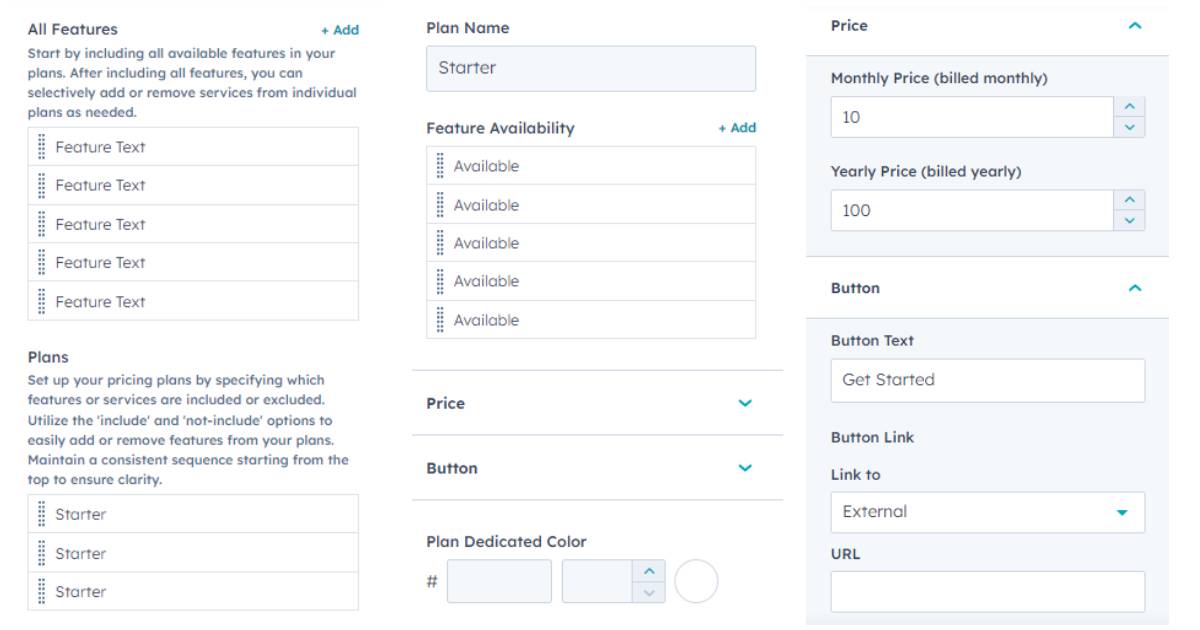Click drag handle of first Feature Text row
This screenshot has width=1200, height=630.
[41, 147]
